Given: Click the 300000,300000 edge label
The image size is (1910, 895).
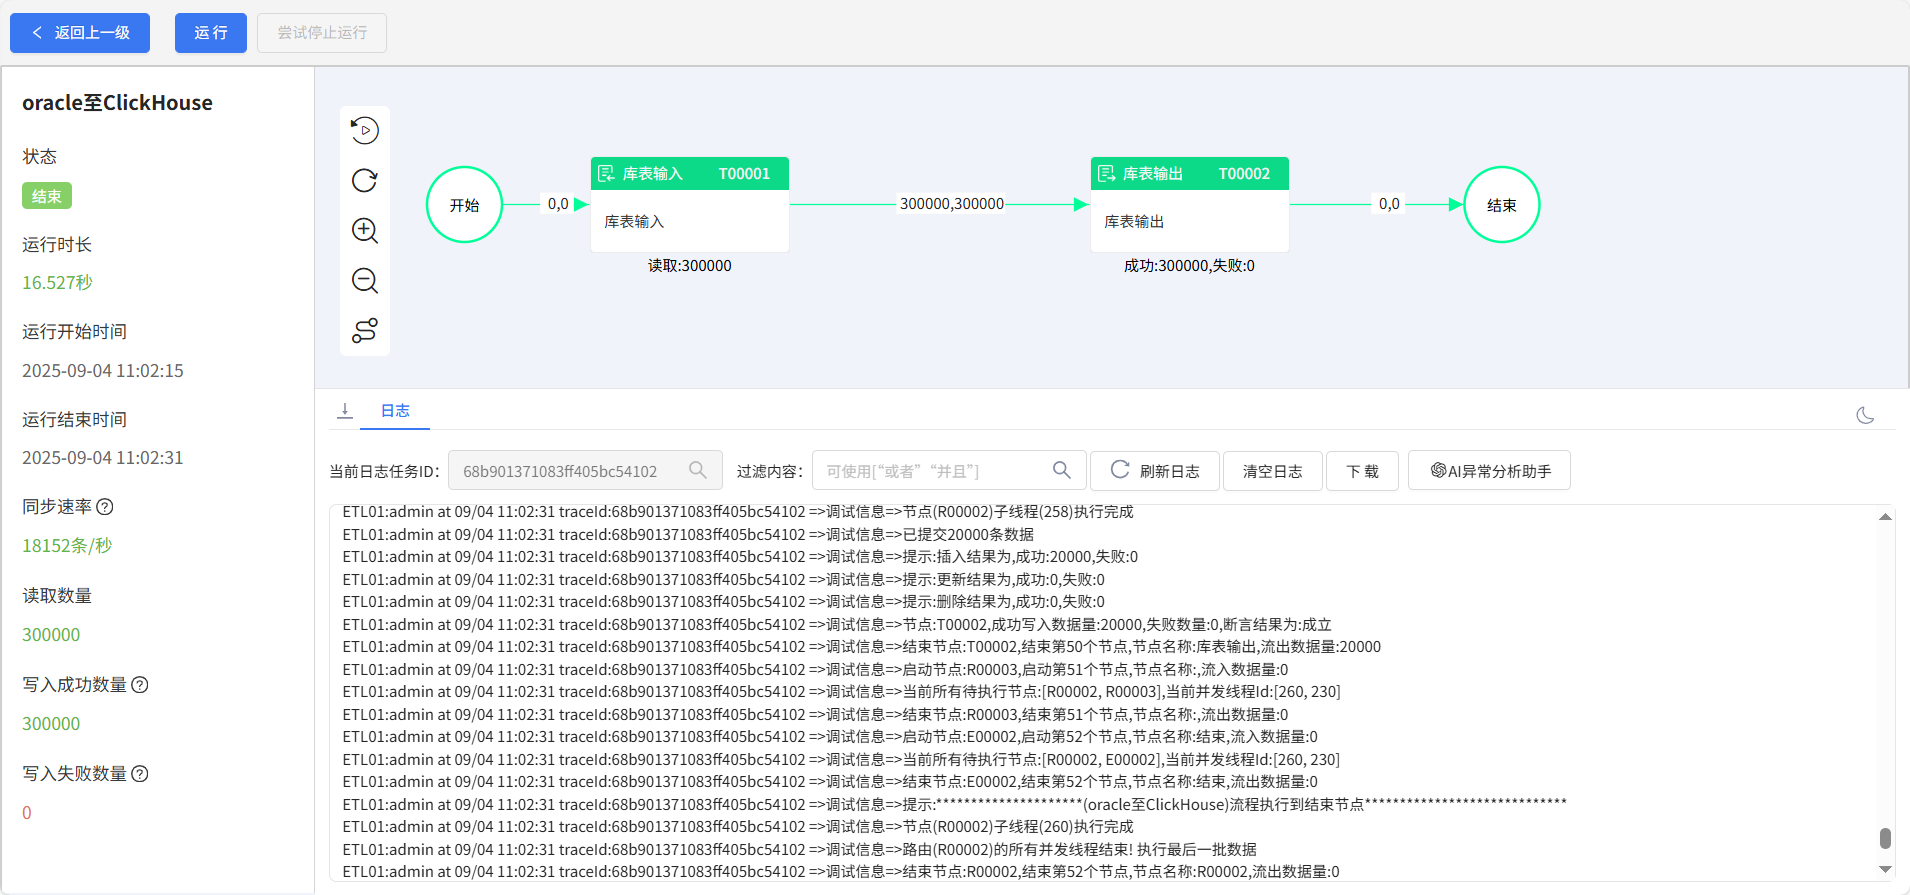Looking at the screenshot, I should coord(952,204).
